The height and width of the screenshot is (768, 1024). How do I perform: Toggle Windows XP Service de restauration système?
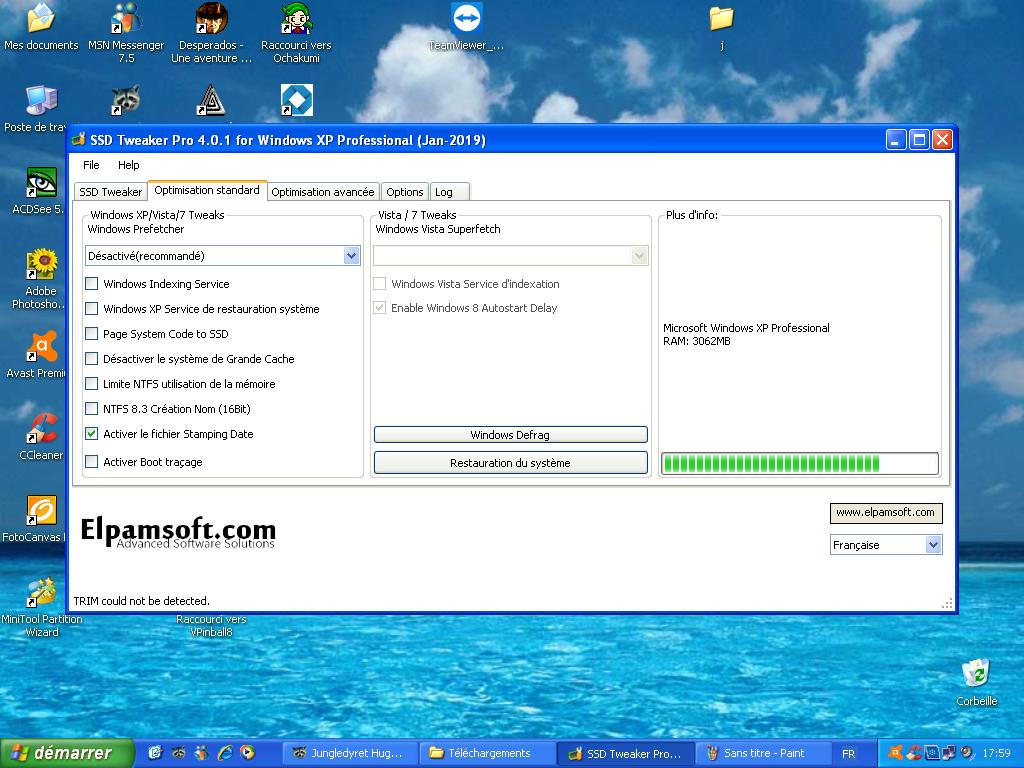coord(91,308)
